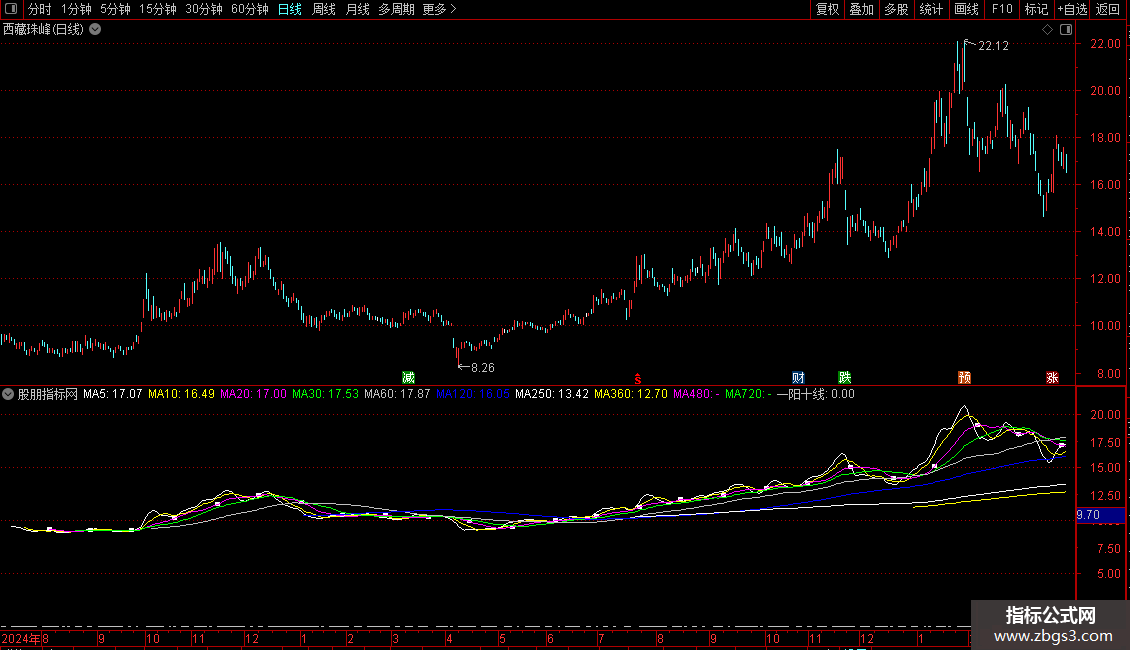Image resolution: width=1130 pixels, height=650 pixels.
Task: Click the 9.70 value box on indicator axis
Action: (x=1100, y=515)
